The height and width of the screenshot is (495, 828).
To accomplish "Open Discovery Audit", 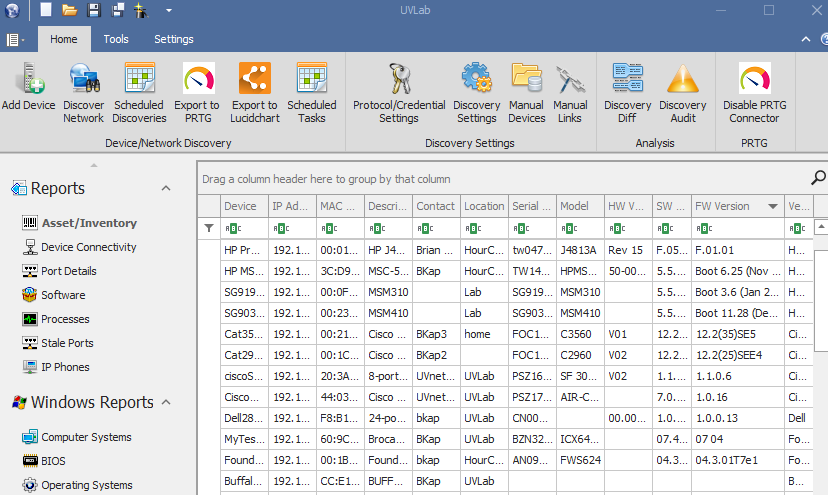I will click(683, 93).
